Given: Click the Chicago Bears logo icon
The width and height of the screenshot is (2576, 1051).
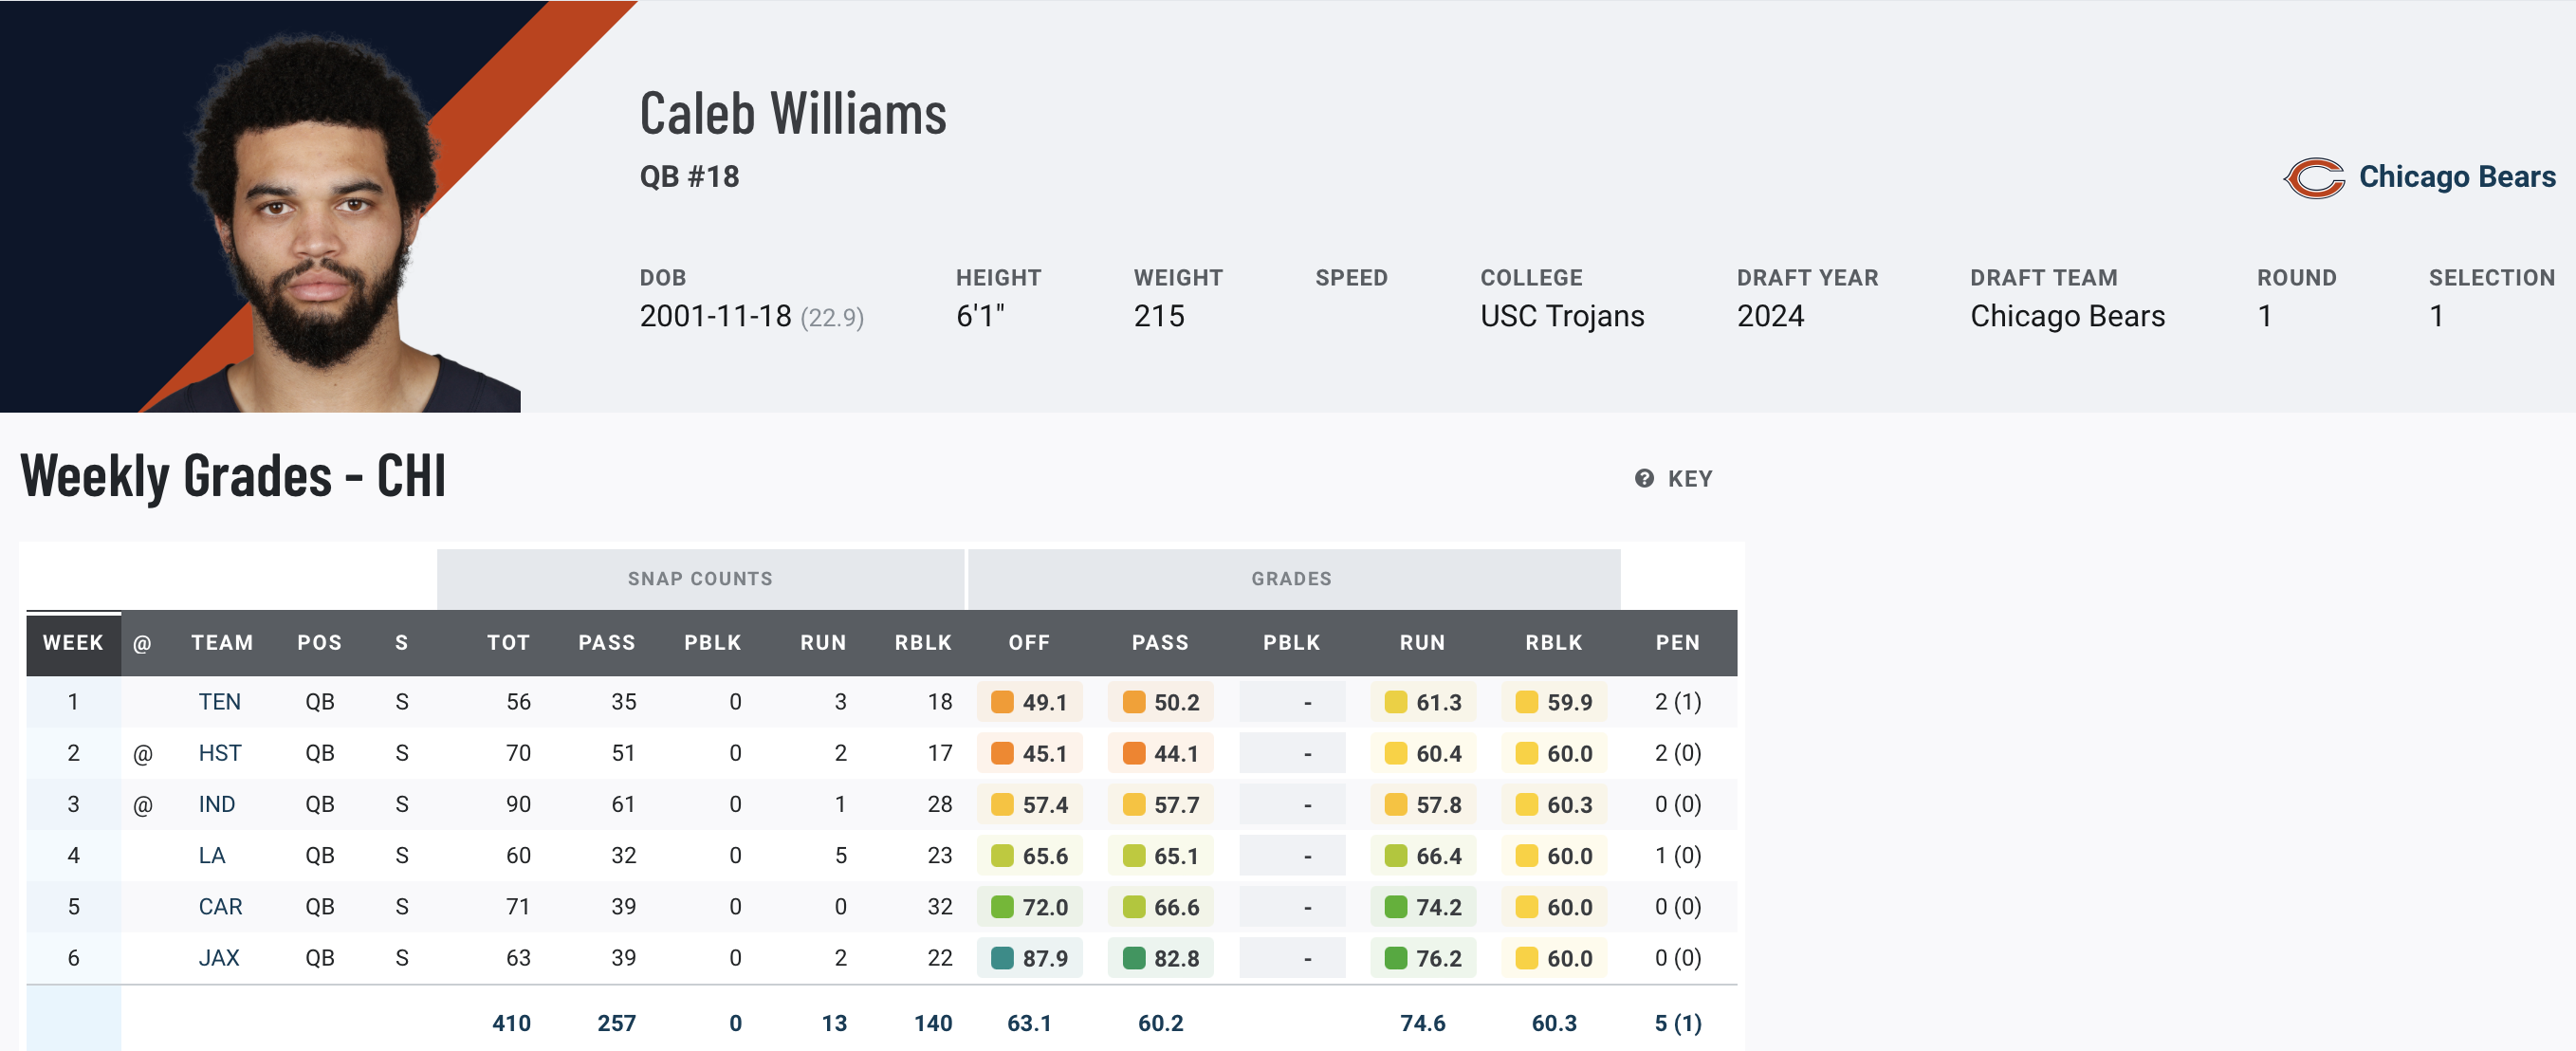Looking at the screenshot, I should [x=2313, y=178].
